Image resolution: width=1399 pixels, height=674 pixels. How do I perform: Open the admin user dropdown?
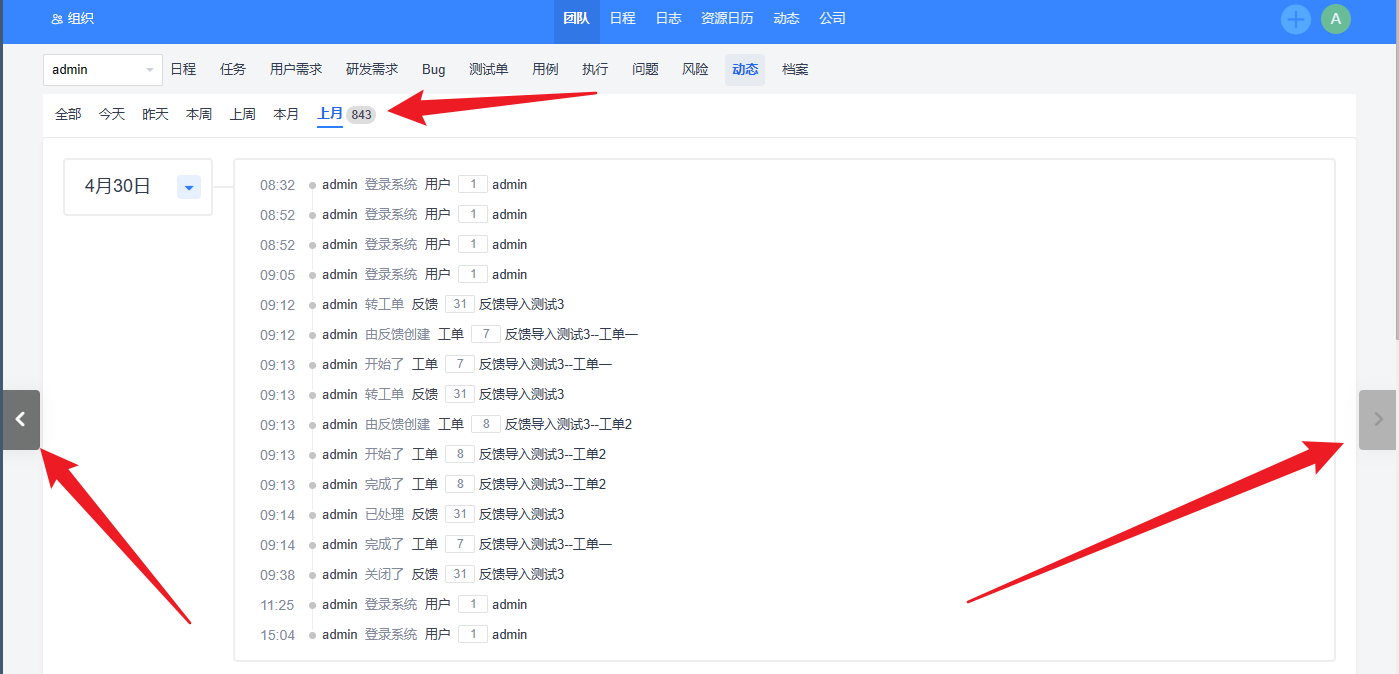click(103, 70)
